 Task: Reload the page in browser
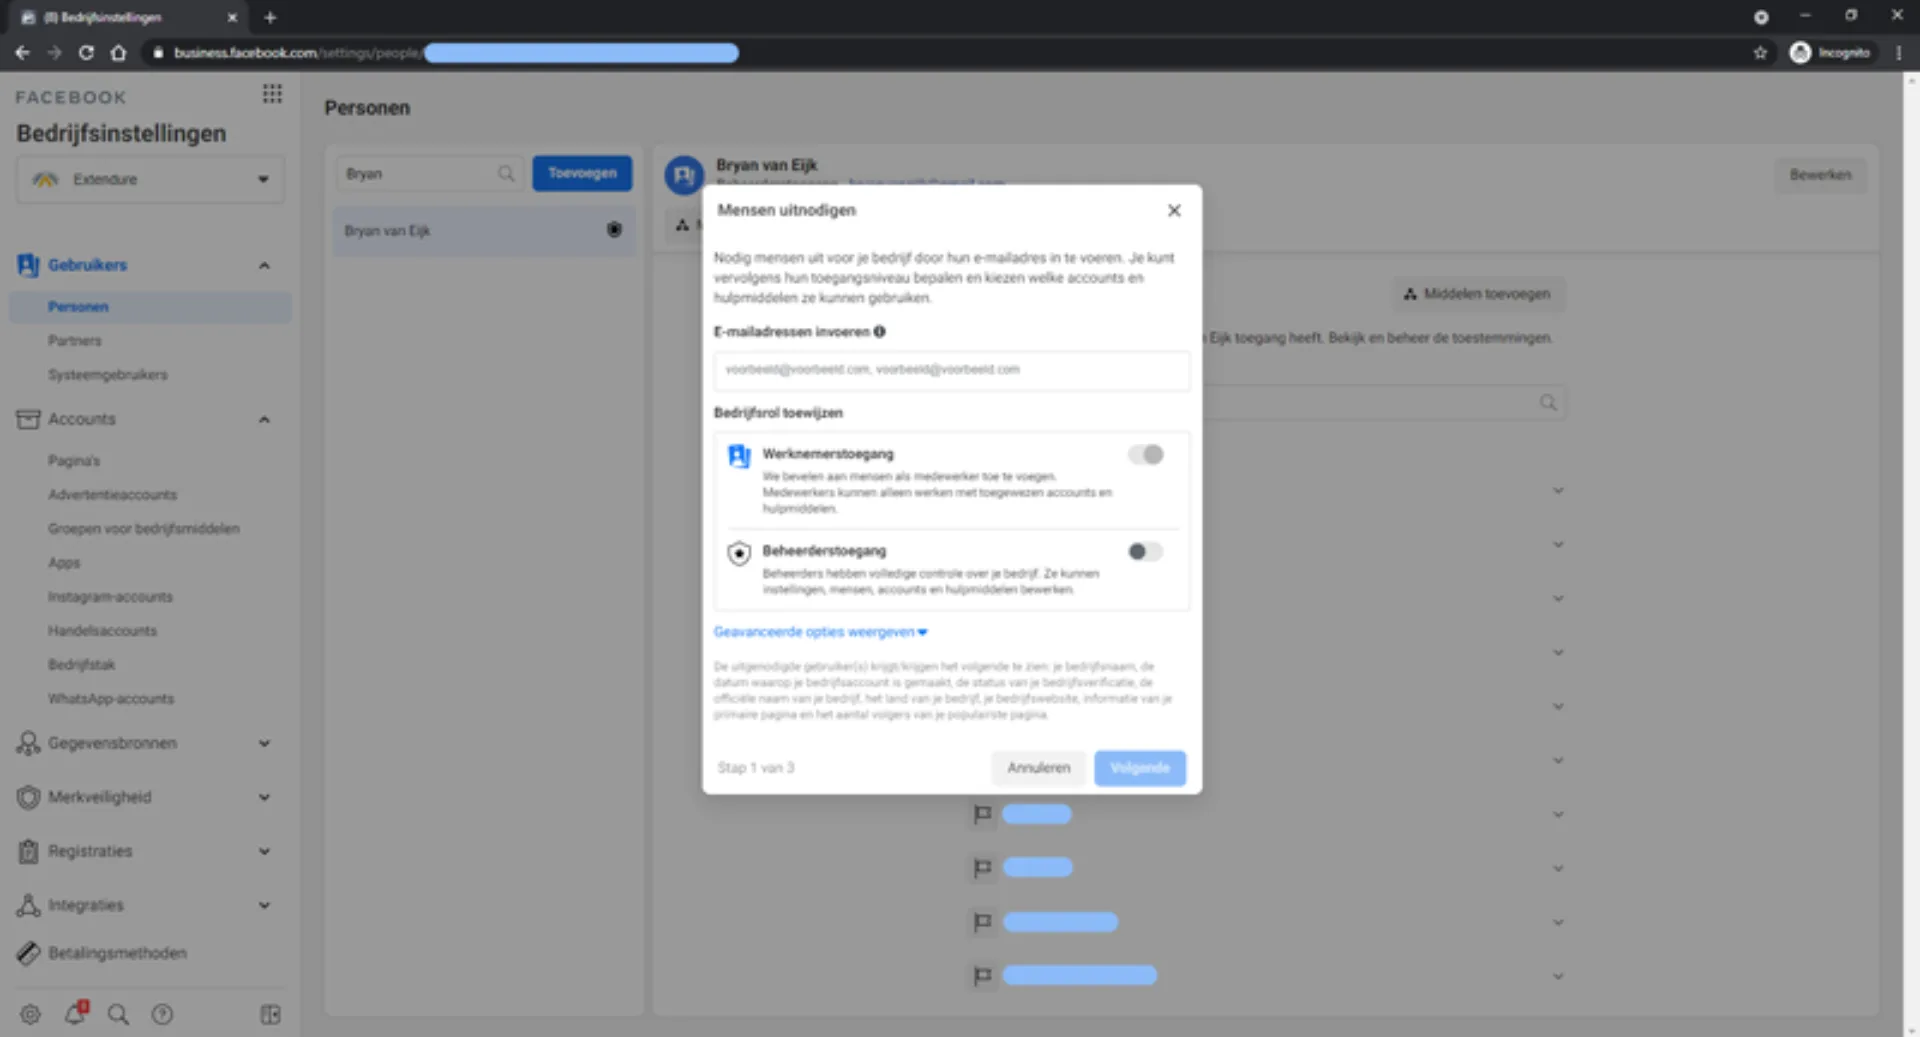86,53
